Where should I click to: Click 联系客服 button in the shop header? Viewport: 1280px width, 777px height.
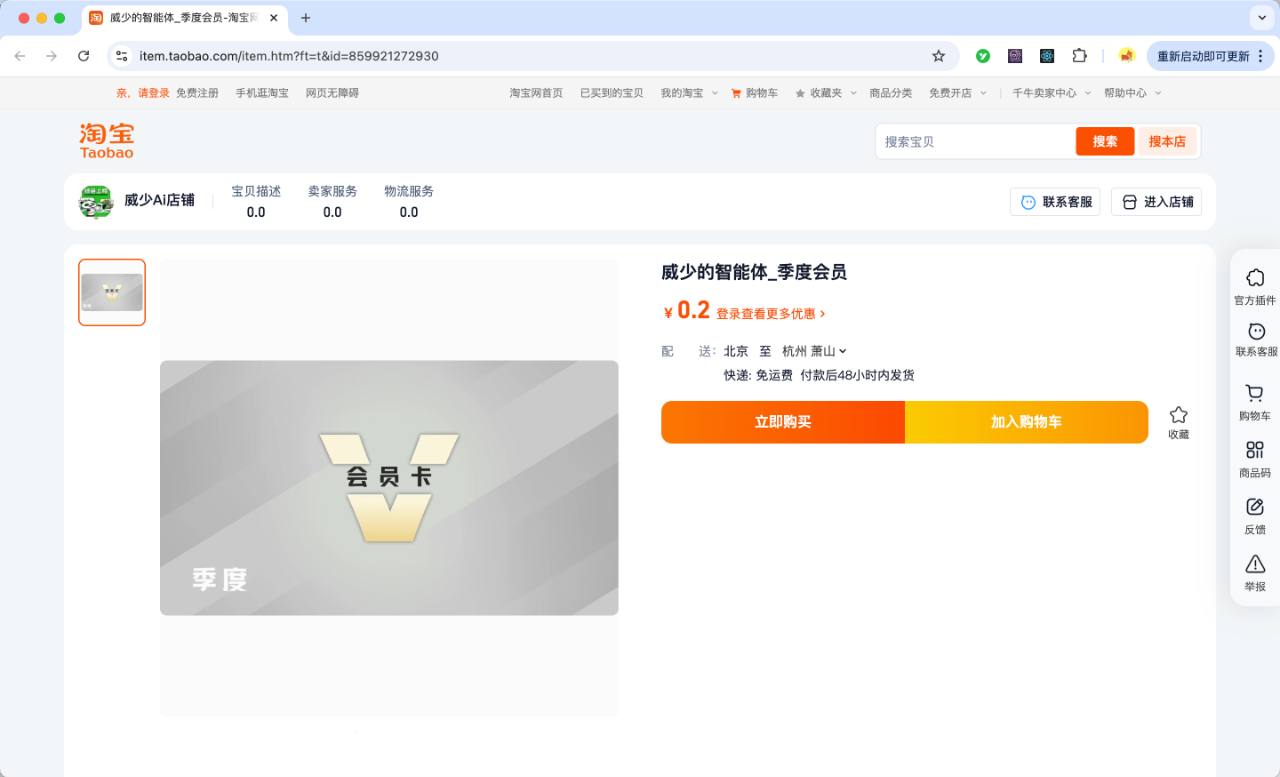click(x=1055, y=202)
